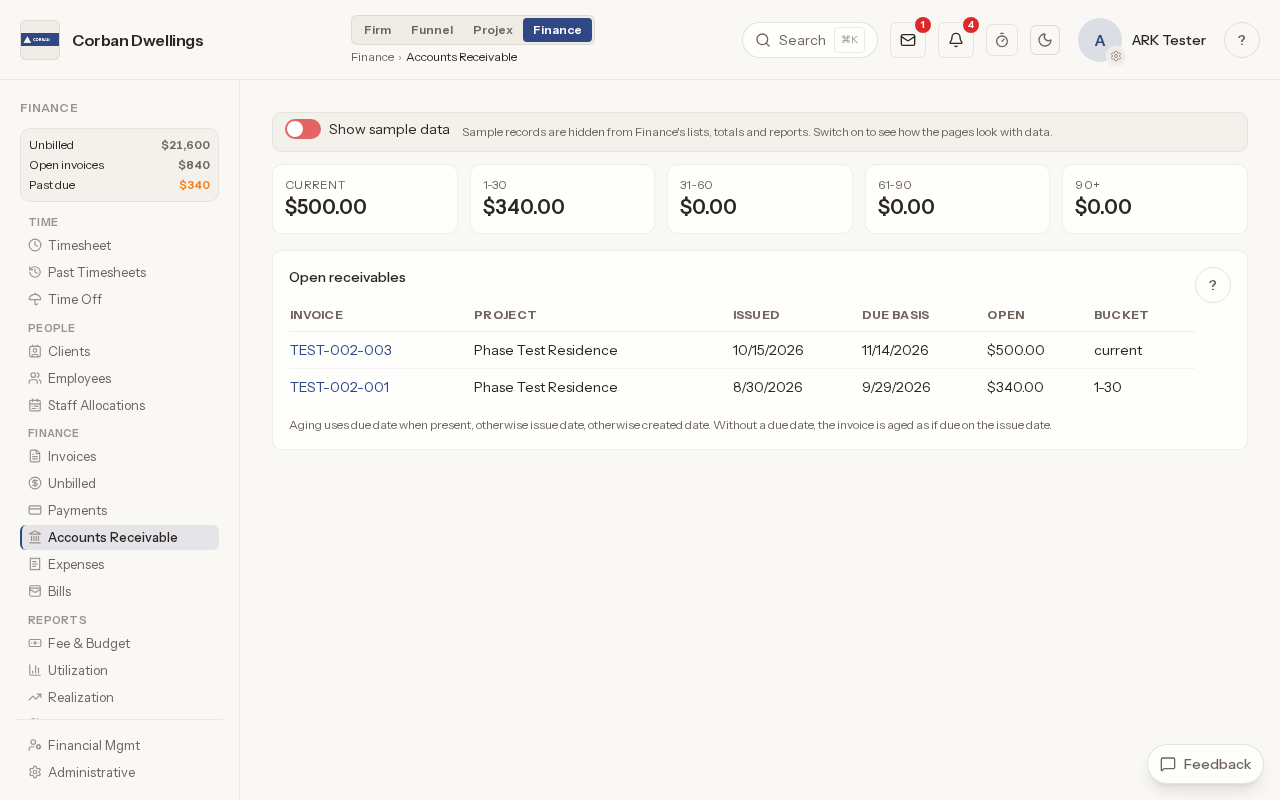The width and height of the screenshot is (1280, 800).
Task: Open the Expenses page
Action: [x=119, y=564]
